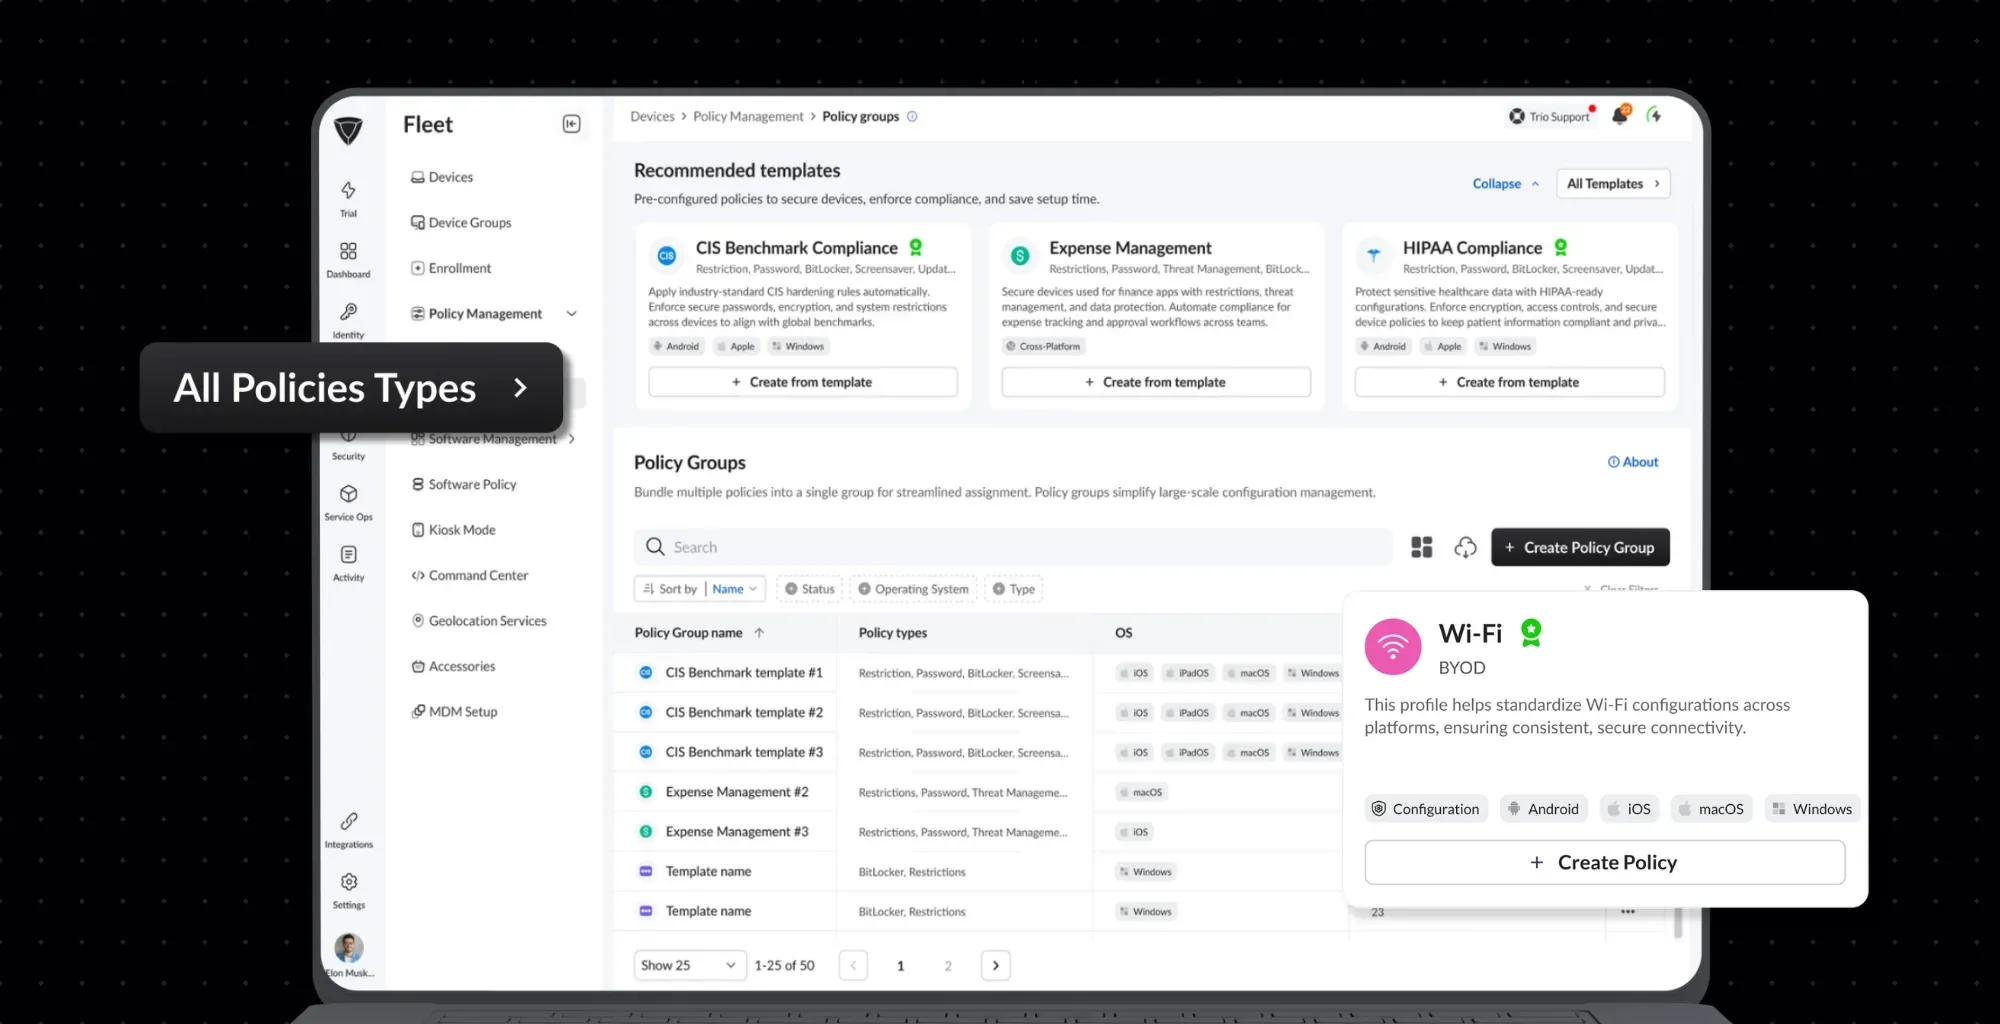Open row options ellipsis at table bottom
Viewport: 2000px width, 1024px height.
pyautogui.click(x=1628, y=912)
